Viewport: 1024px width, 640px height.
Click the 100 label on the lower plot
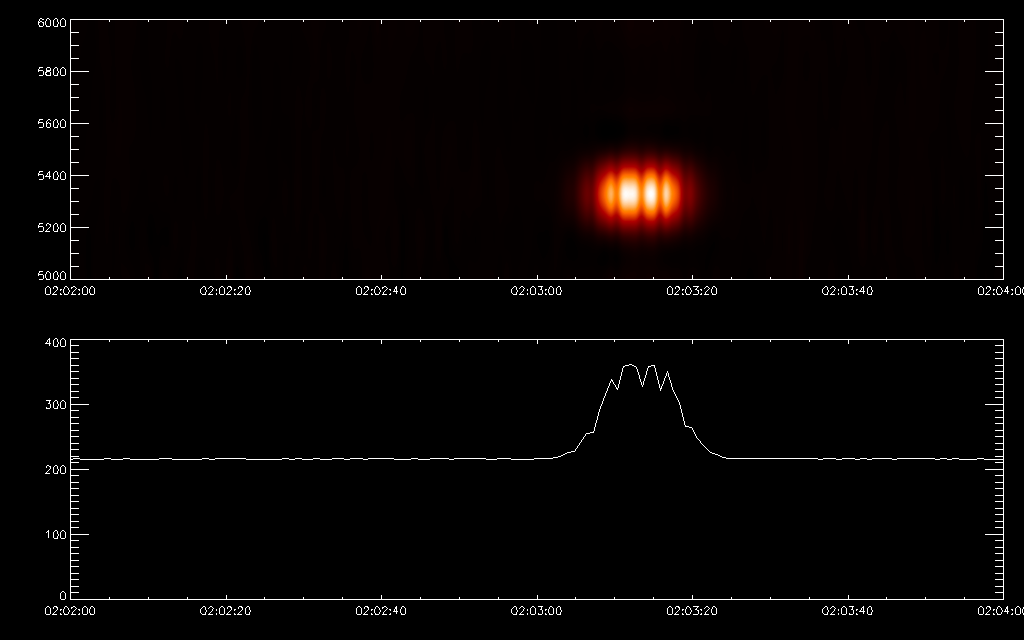(56, 535)
